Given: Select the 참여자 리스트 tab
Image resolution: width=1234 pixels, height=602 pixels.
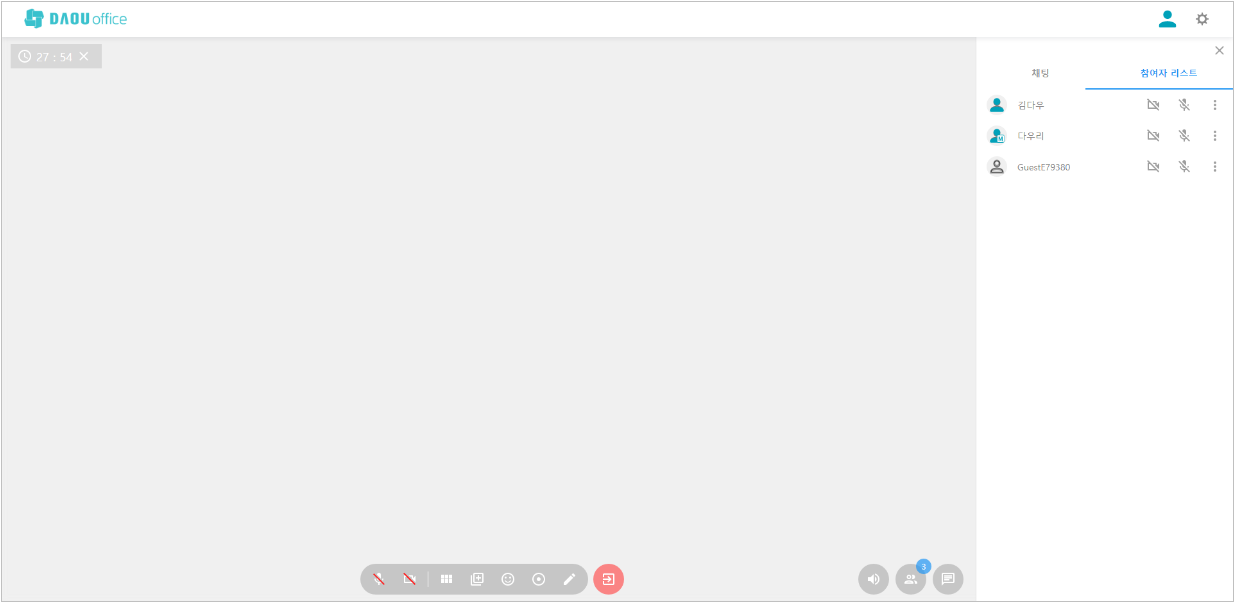Looking at the screenshot, I should coord(1168,73).
